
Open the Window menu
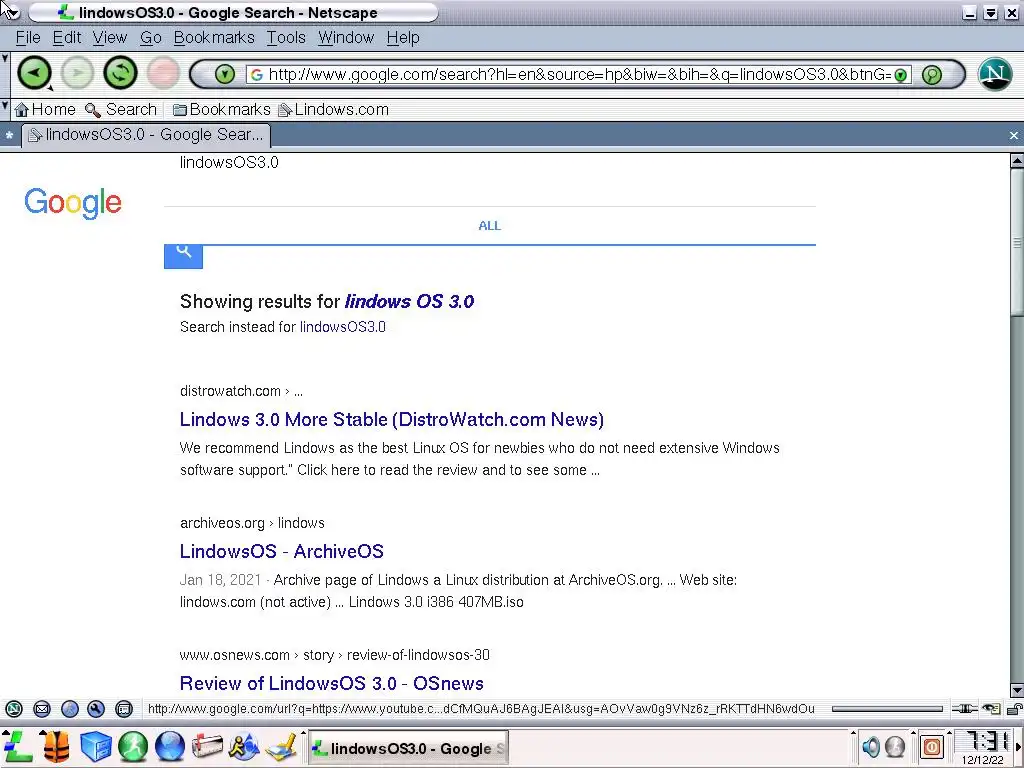click(x=346, y=38)
